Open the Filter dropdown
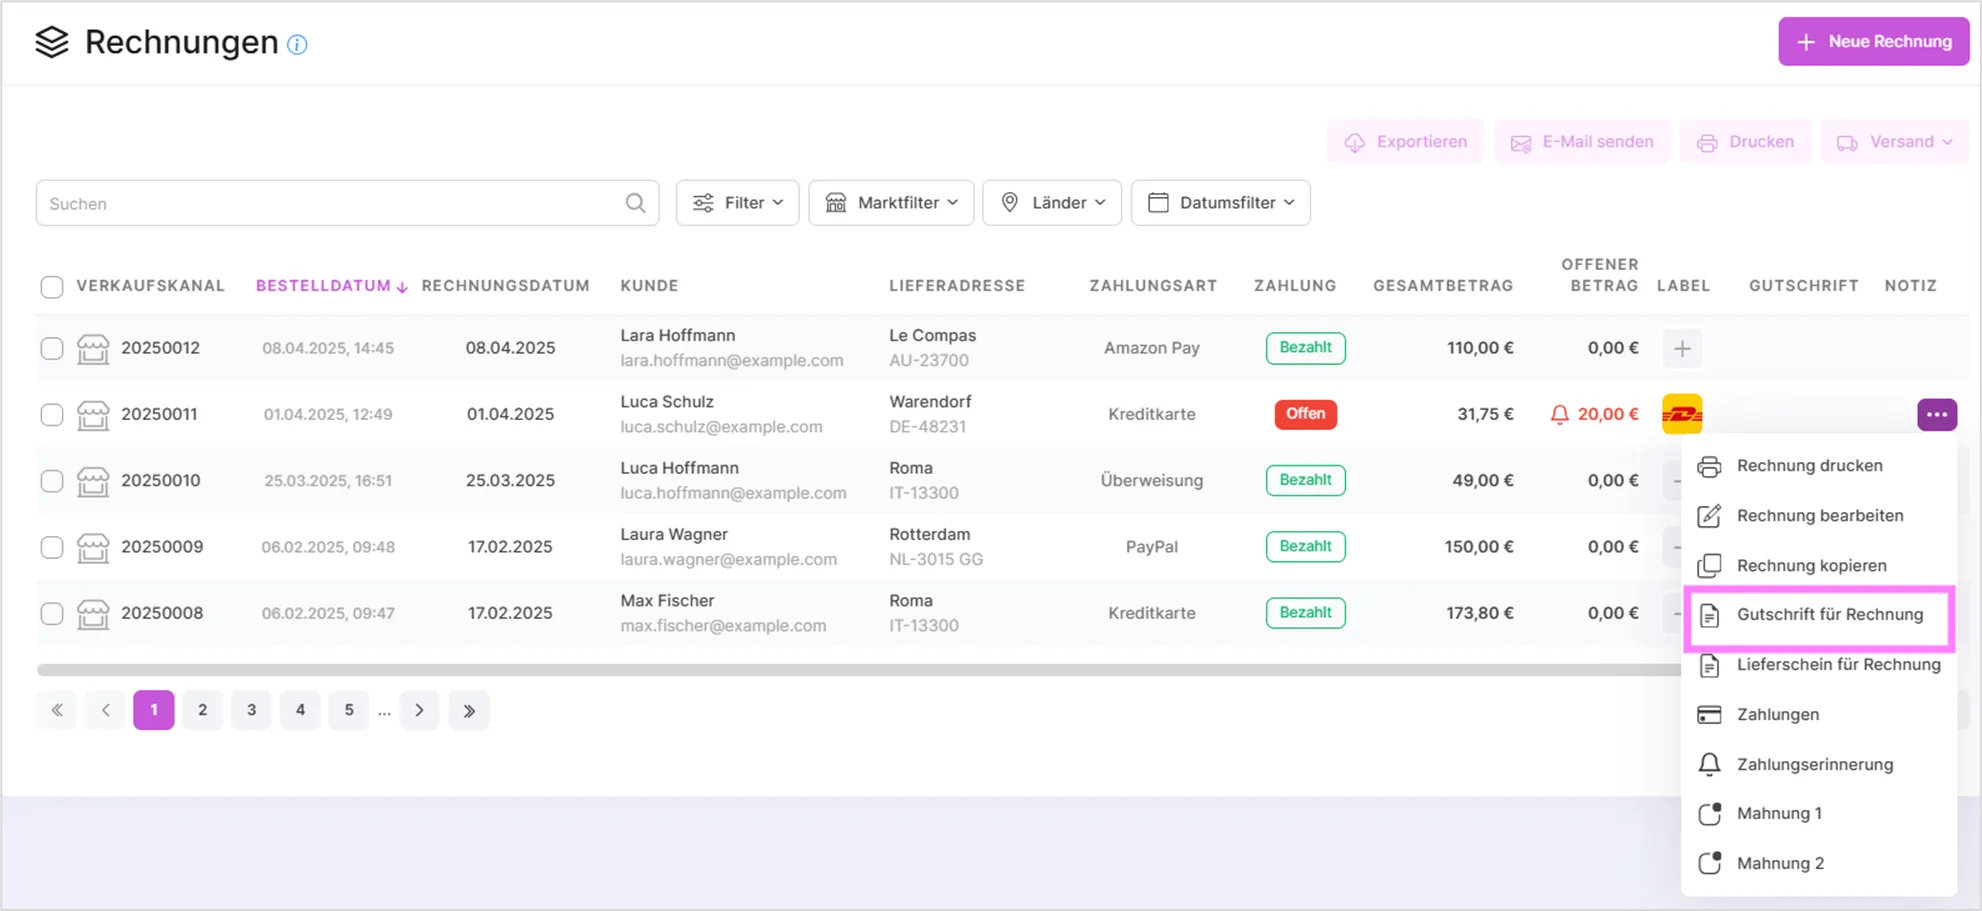The width and height of the screenshot is (1982, 911). 737,203
